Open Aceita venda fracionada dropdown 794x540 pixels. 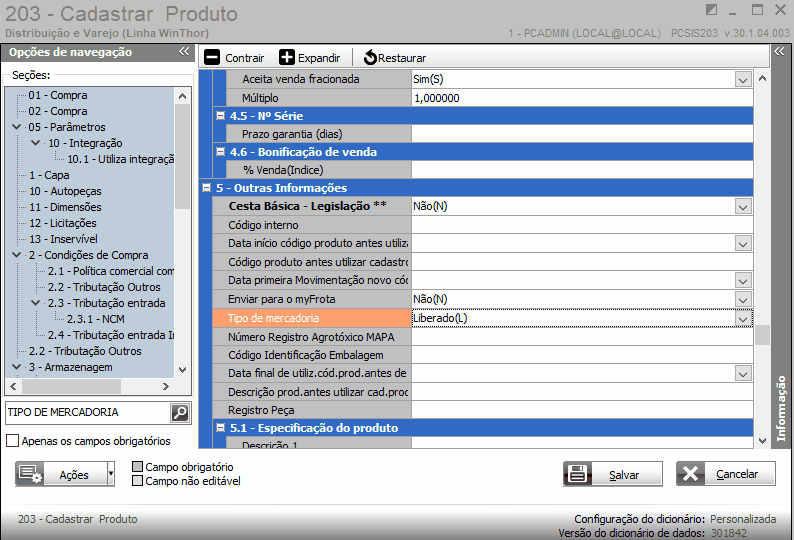743,80
